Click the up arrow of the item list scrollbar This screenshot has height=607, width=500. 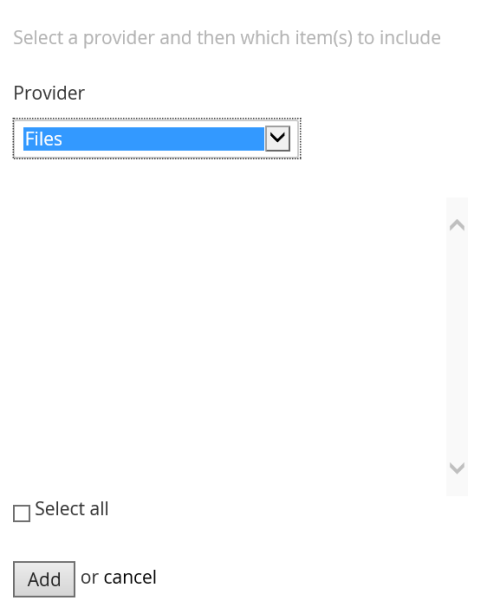[x=457, y=225]
